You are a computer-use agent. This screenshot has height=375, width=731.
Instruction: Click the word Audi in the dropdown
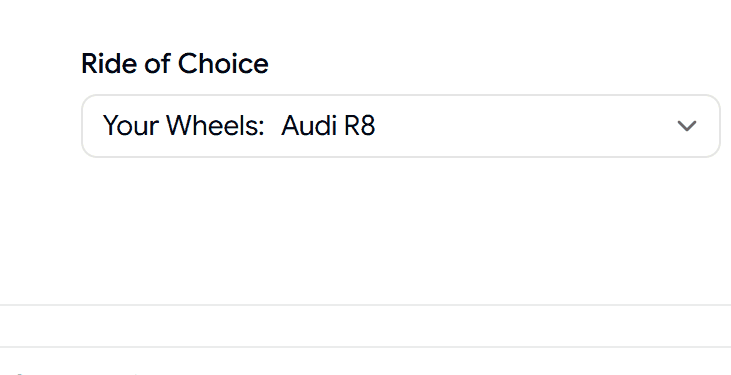click(310, 125)
